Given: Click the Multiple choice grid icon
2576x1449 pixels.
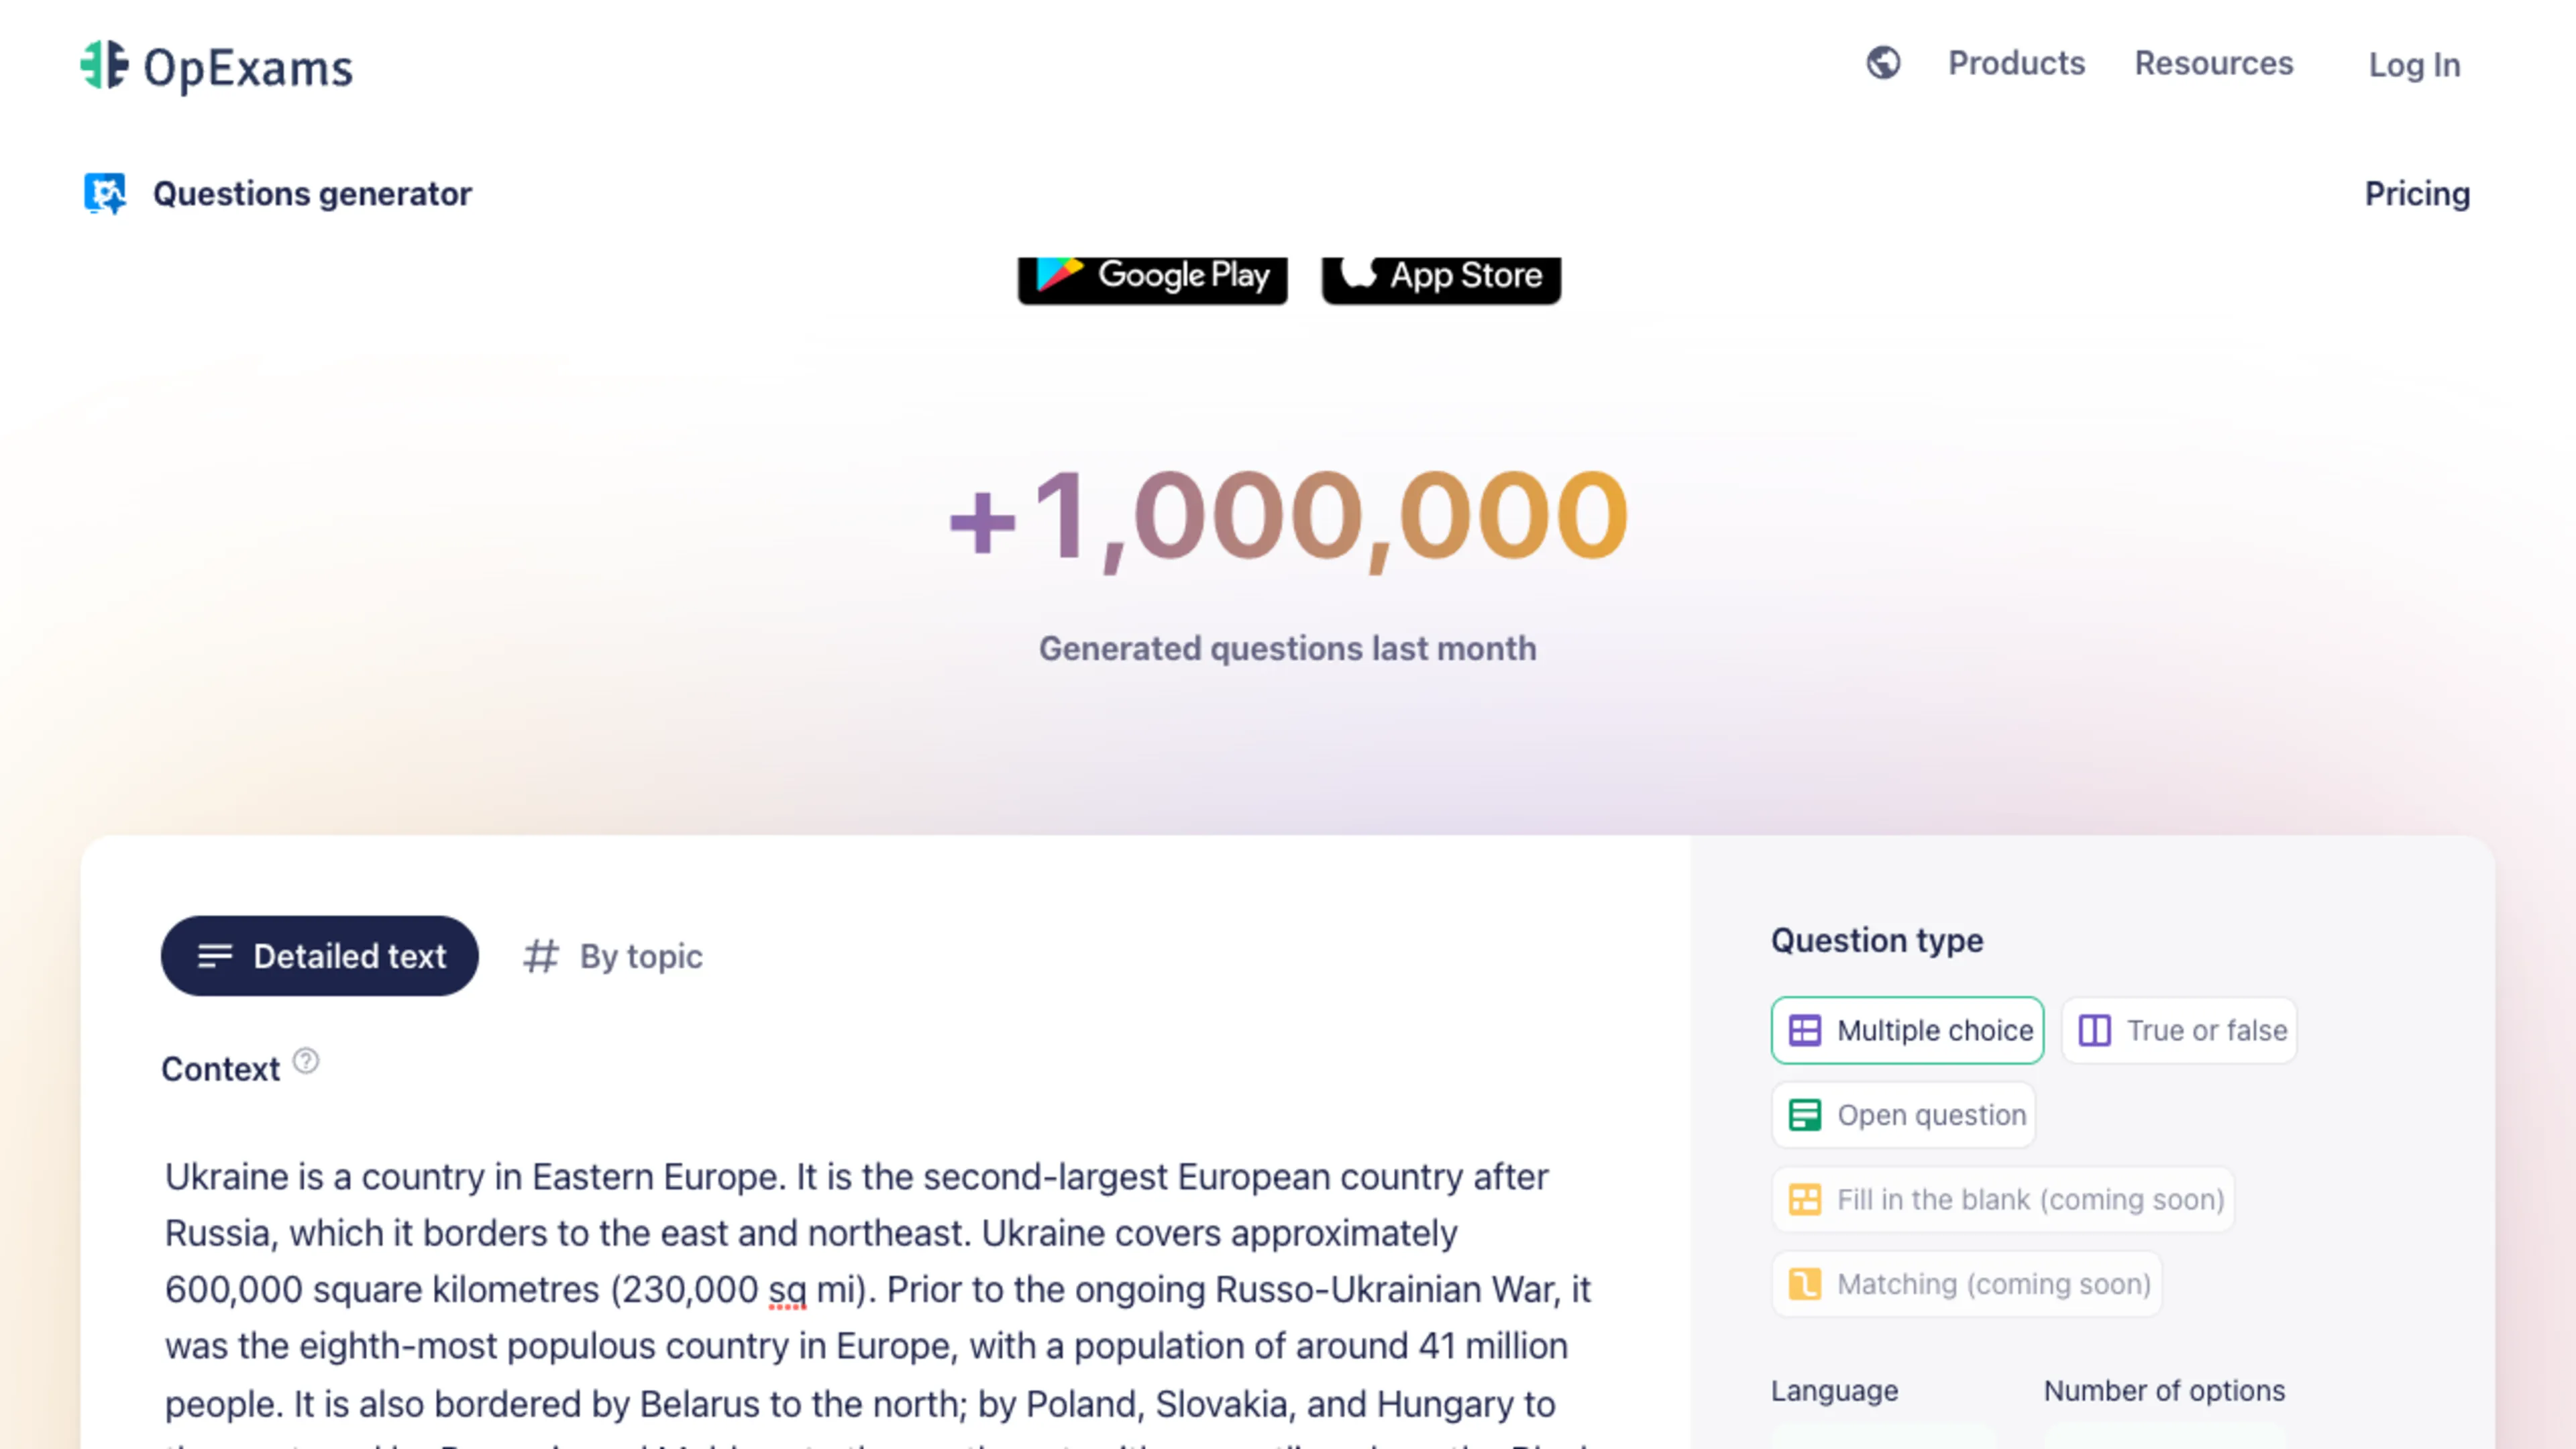Looking at the screenshot, I should point(1805,1030).
